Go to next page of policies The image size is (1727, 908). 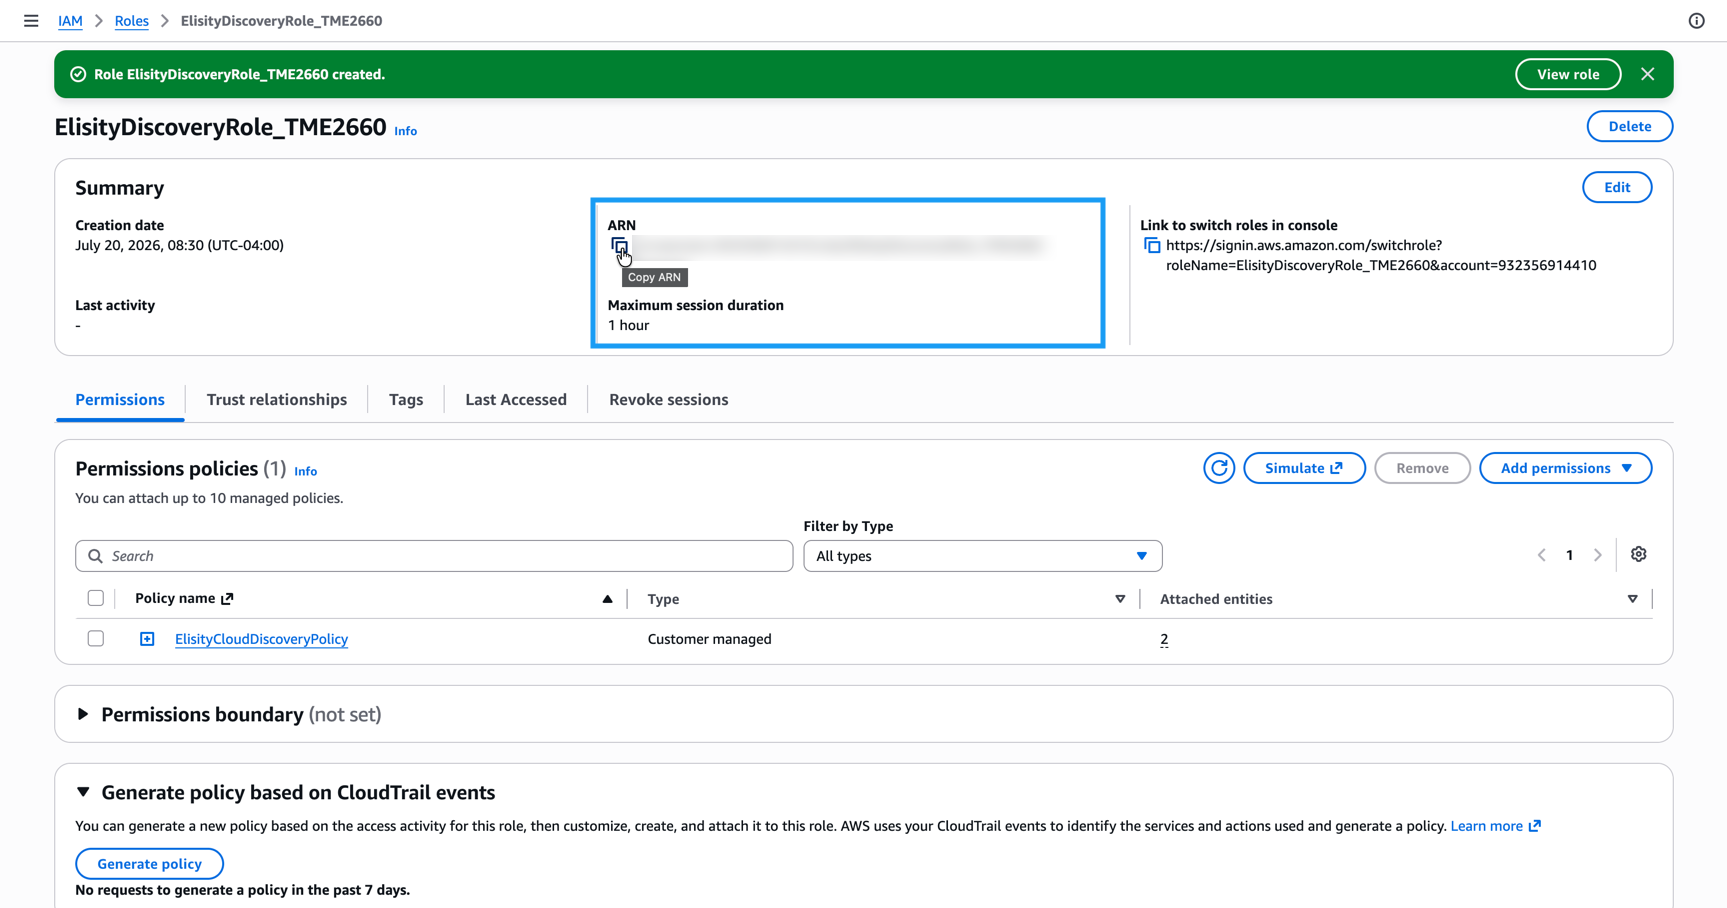(1598, 556)
